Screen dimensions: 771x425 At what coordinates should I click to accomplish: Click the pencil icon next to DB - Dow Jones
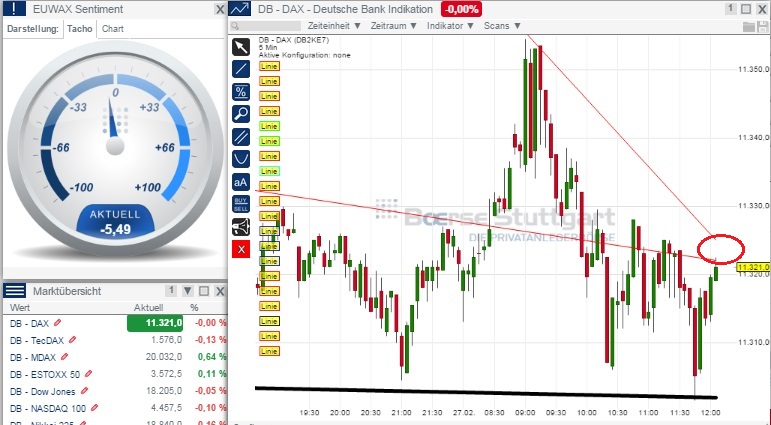coord(85,391)
